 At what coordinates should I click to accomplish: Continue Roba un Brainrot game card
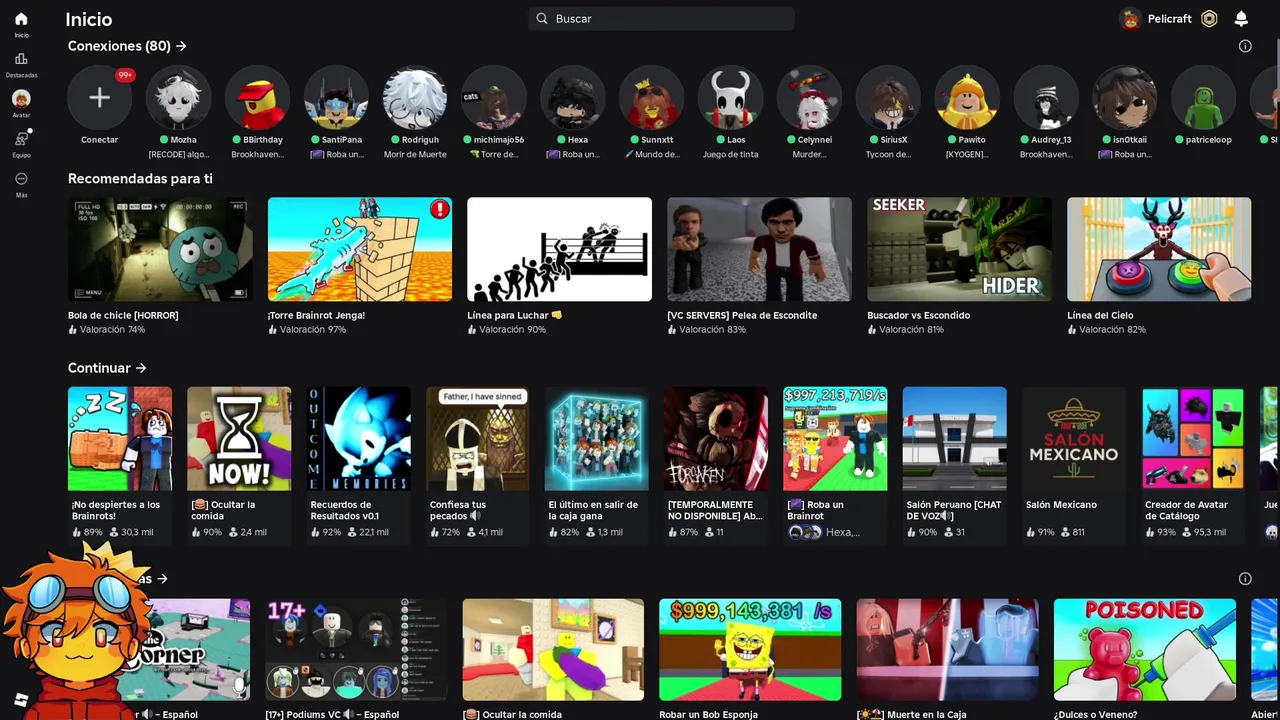(835, 464)
